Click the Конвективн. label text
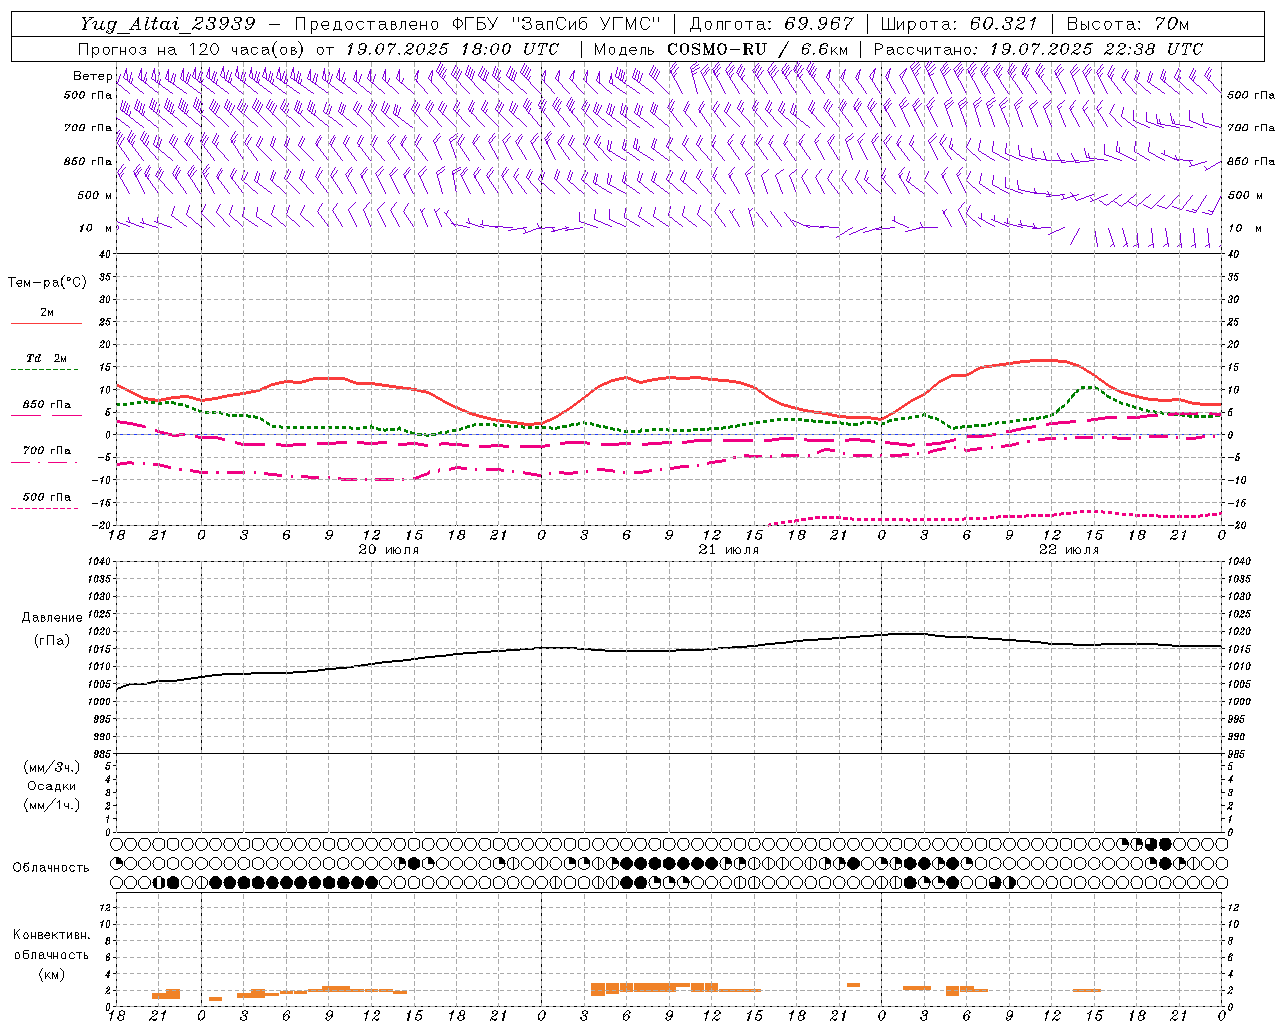Viewport: 1280px width, 1024px height. coord(51,935)
